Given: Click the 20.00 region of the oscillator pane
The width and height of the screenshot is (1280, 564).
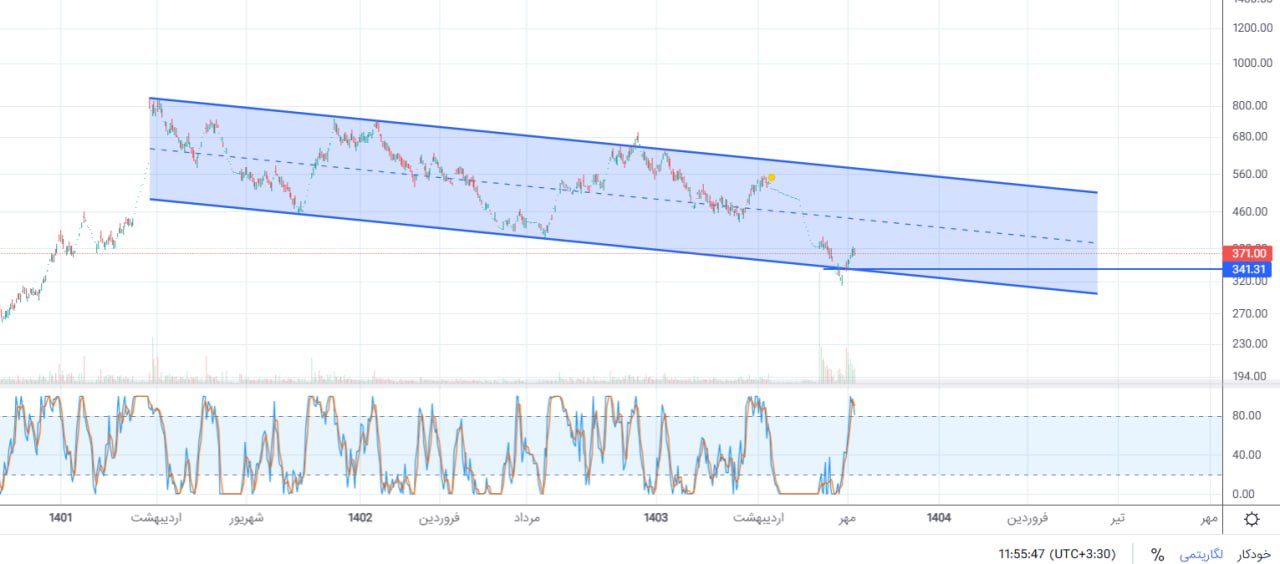Looking at the screenshot, I should [600, 475].
